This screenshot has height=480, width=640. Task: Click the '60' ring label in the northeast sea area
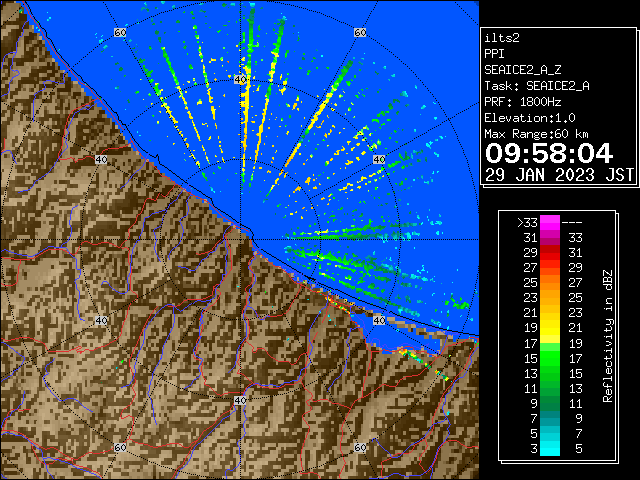click(360, 32)
